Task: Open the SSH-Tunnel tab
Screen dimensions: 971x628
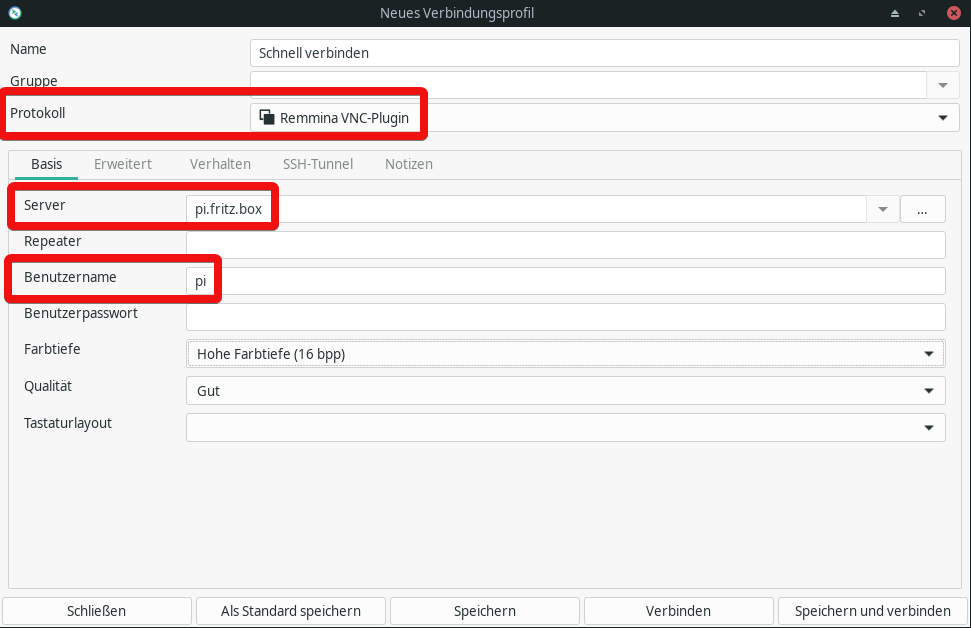Action: (x=318, y=164)
